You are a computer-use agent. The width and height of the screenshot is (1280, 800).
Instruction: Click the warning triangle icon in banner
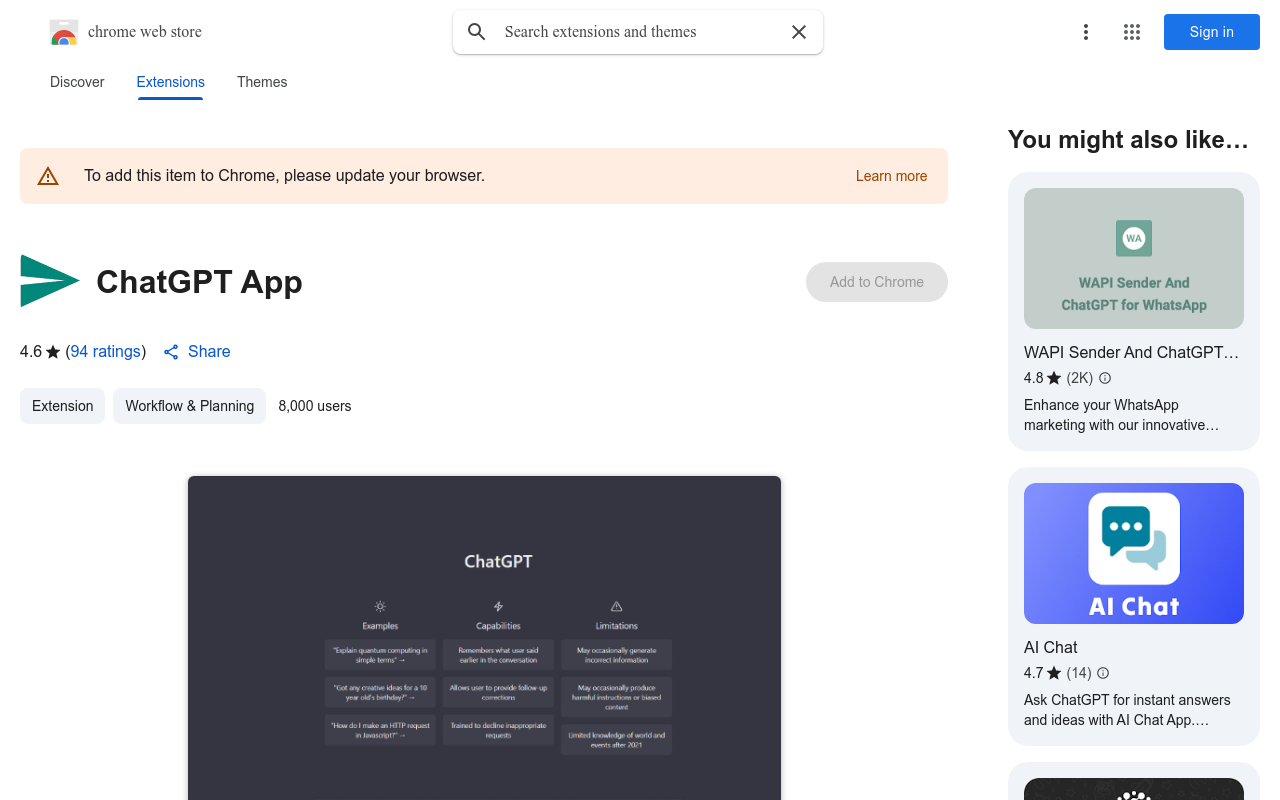48,176
